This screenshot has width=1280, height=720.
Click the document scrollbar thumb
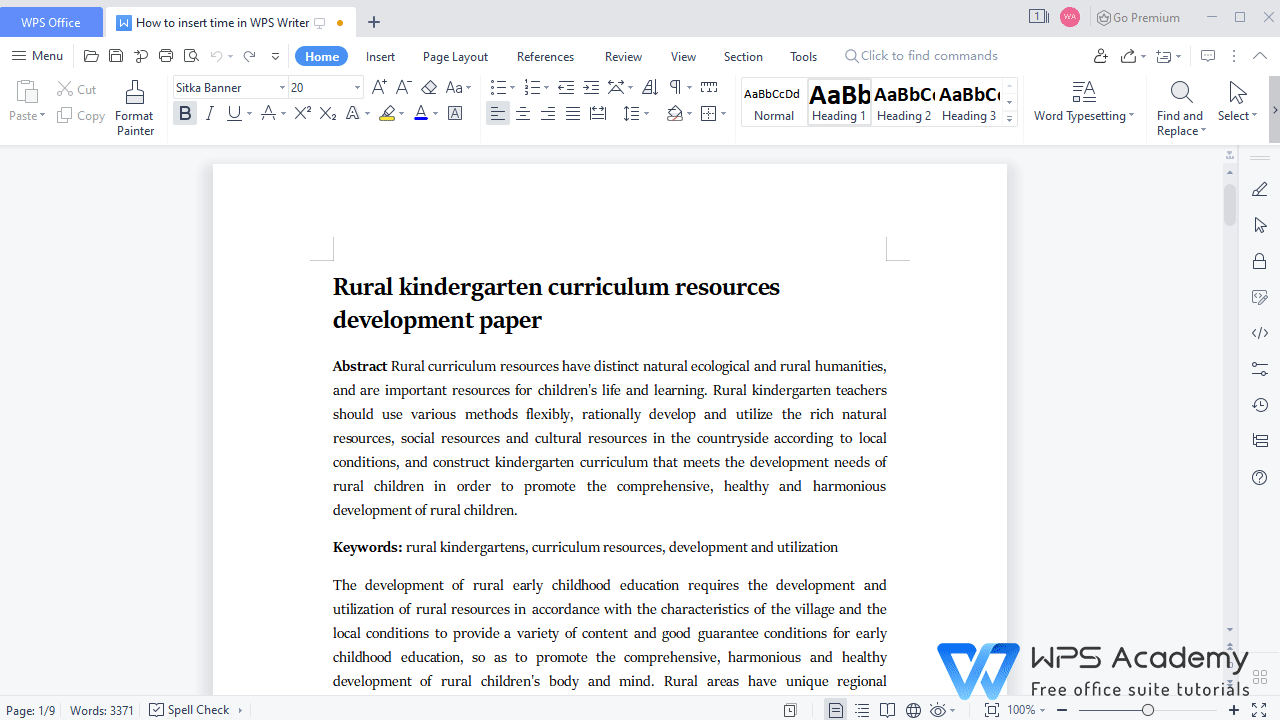click(1229, 205)
